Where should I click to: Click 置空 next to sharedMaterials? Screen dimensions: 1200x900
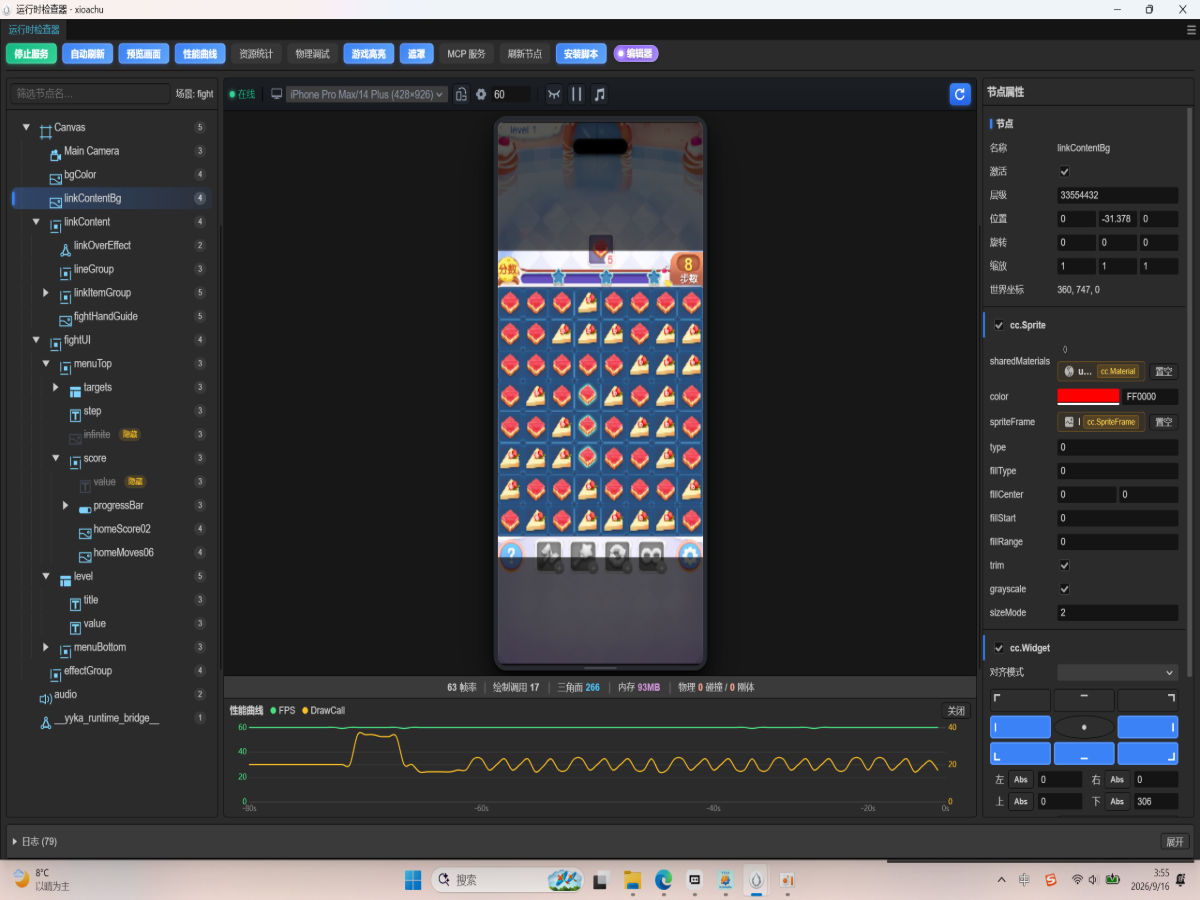pyautogui.click(x=1163, y=371)
